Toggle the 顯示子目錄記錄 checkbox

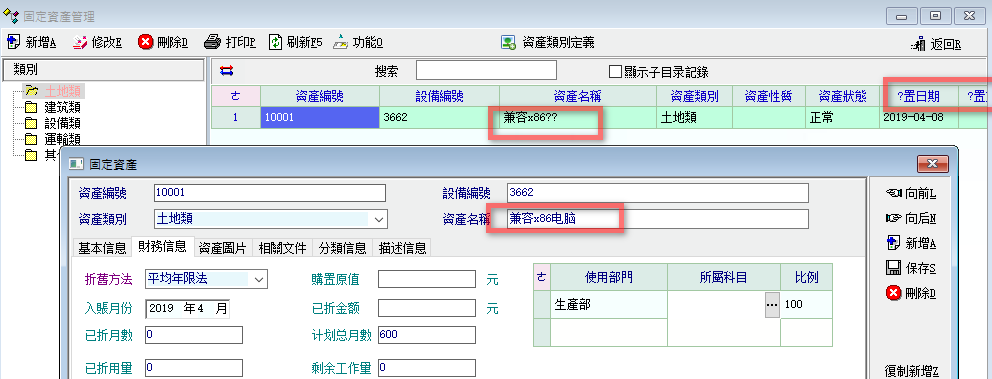615,71
